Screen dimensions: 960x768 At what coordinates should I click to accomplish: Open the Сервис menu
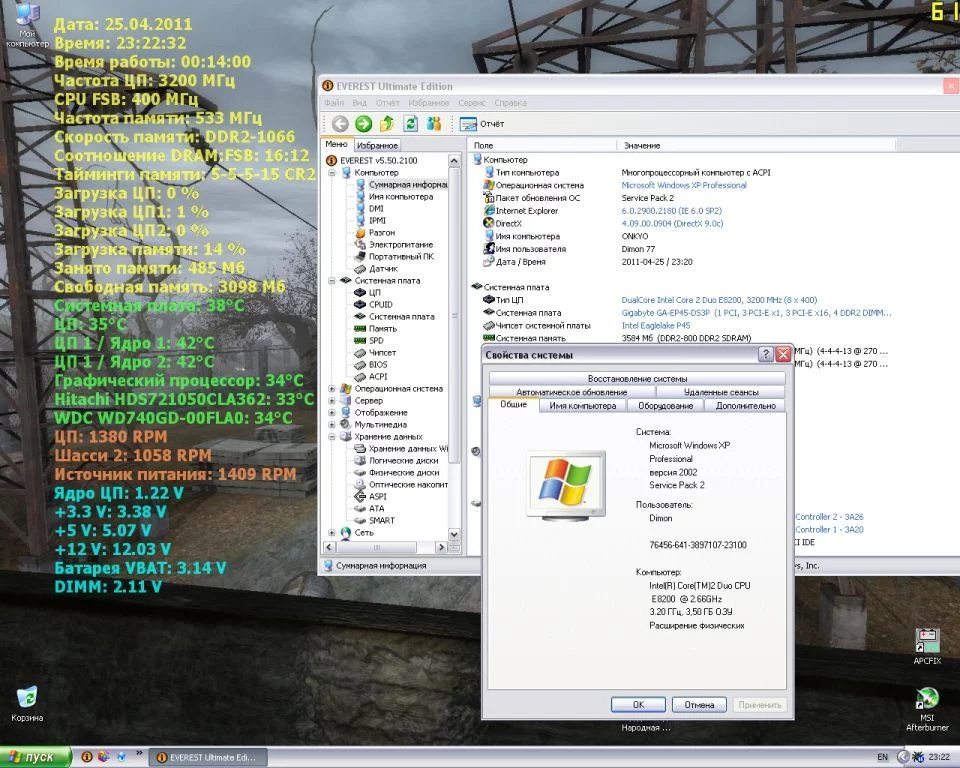(x=471, y=103)
